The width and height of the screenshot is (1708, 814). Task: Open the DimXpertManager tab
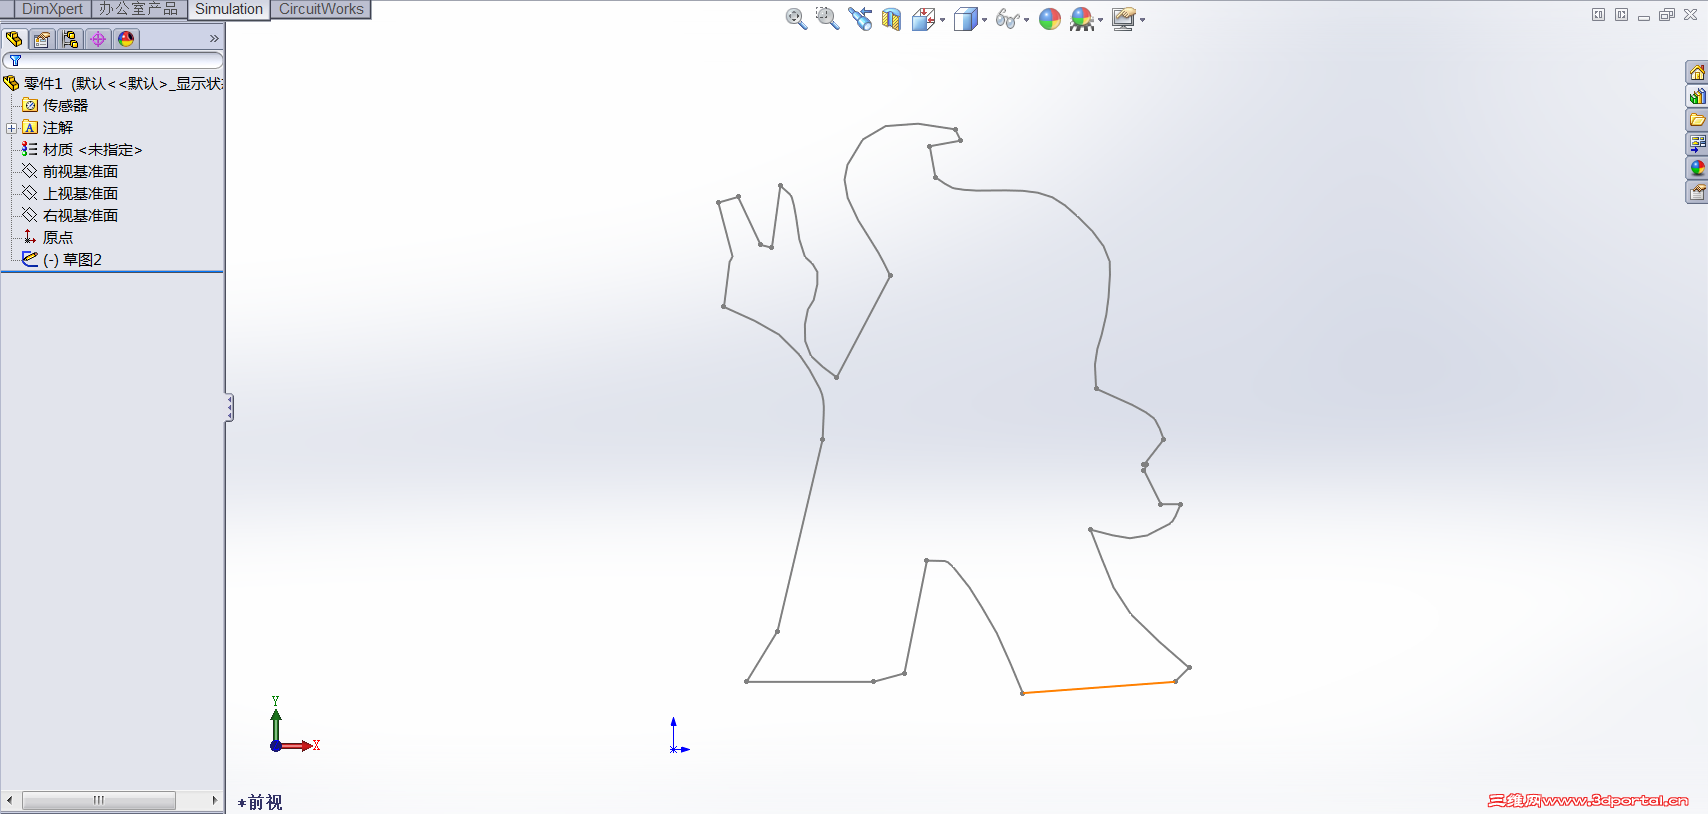98,39
